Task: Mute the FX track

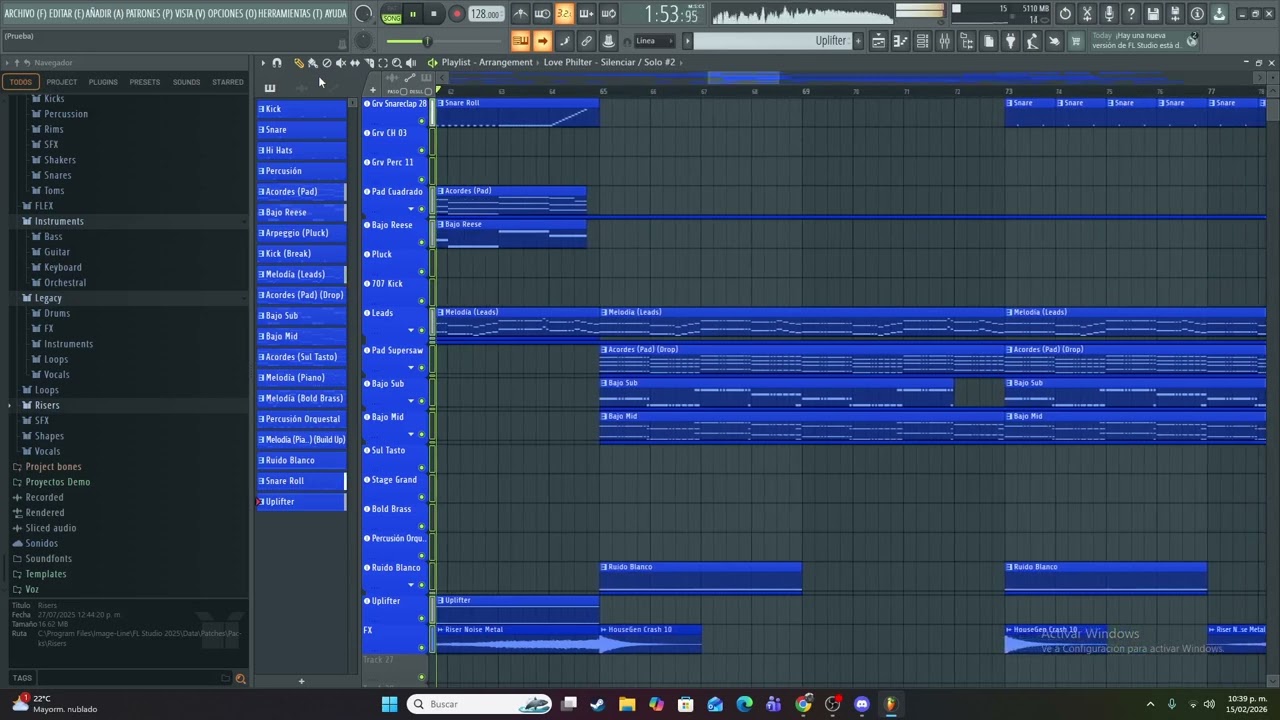Action: coord(421,648)
